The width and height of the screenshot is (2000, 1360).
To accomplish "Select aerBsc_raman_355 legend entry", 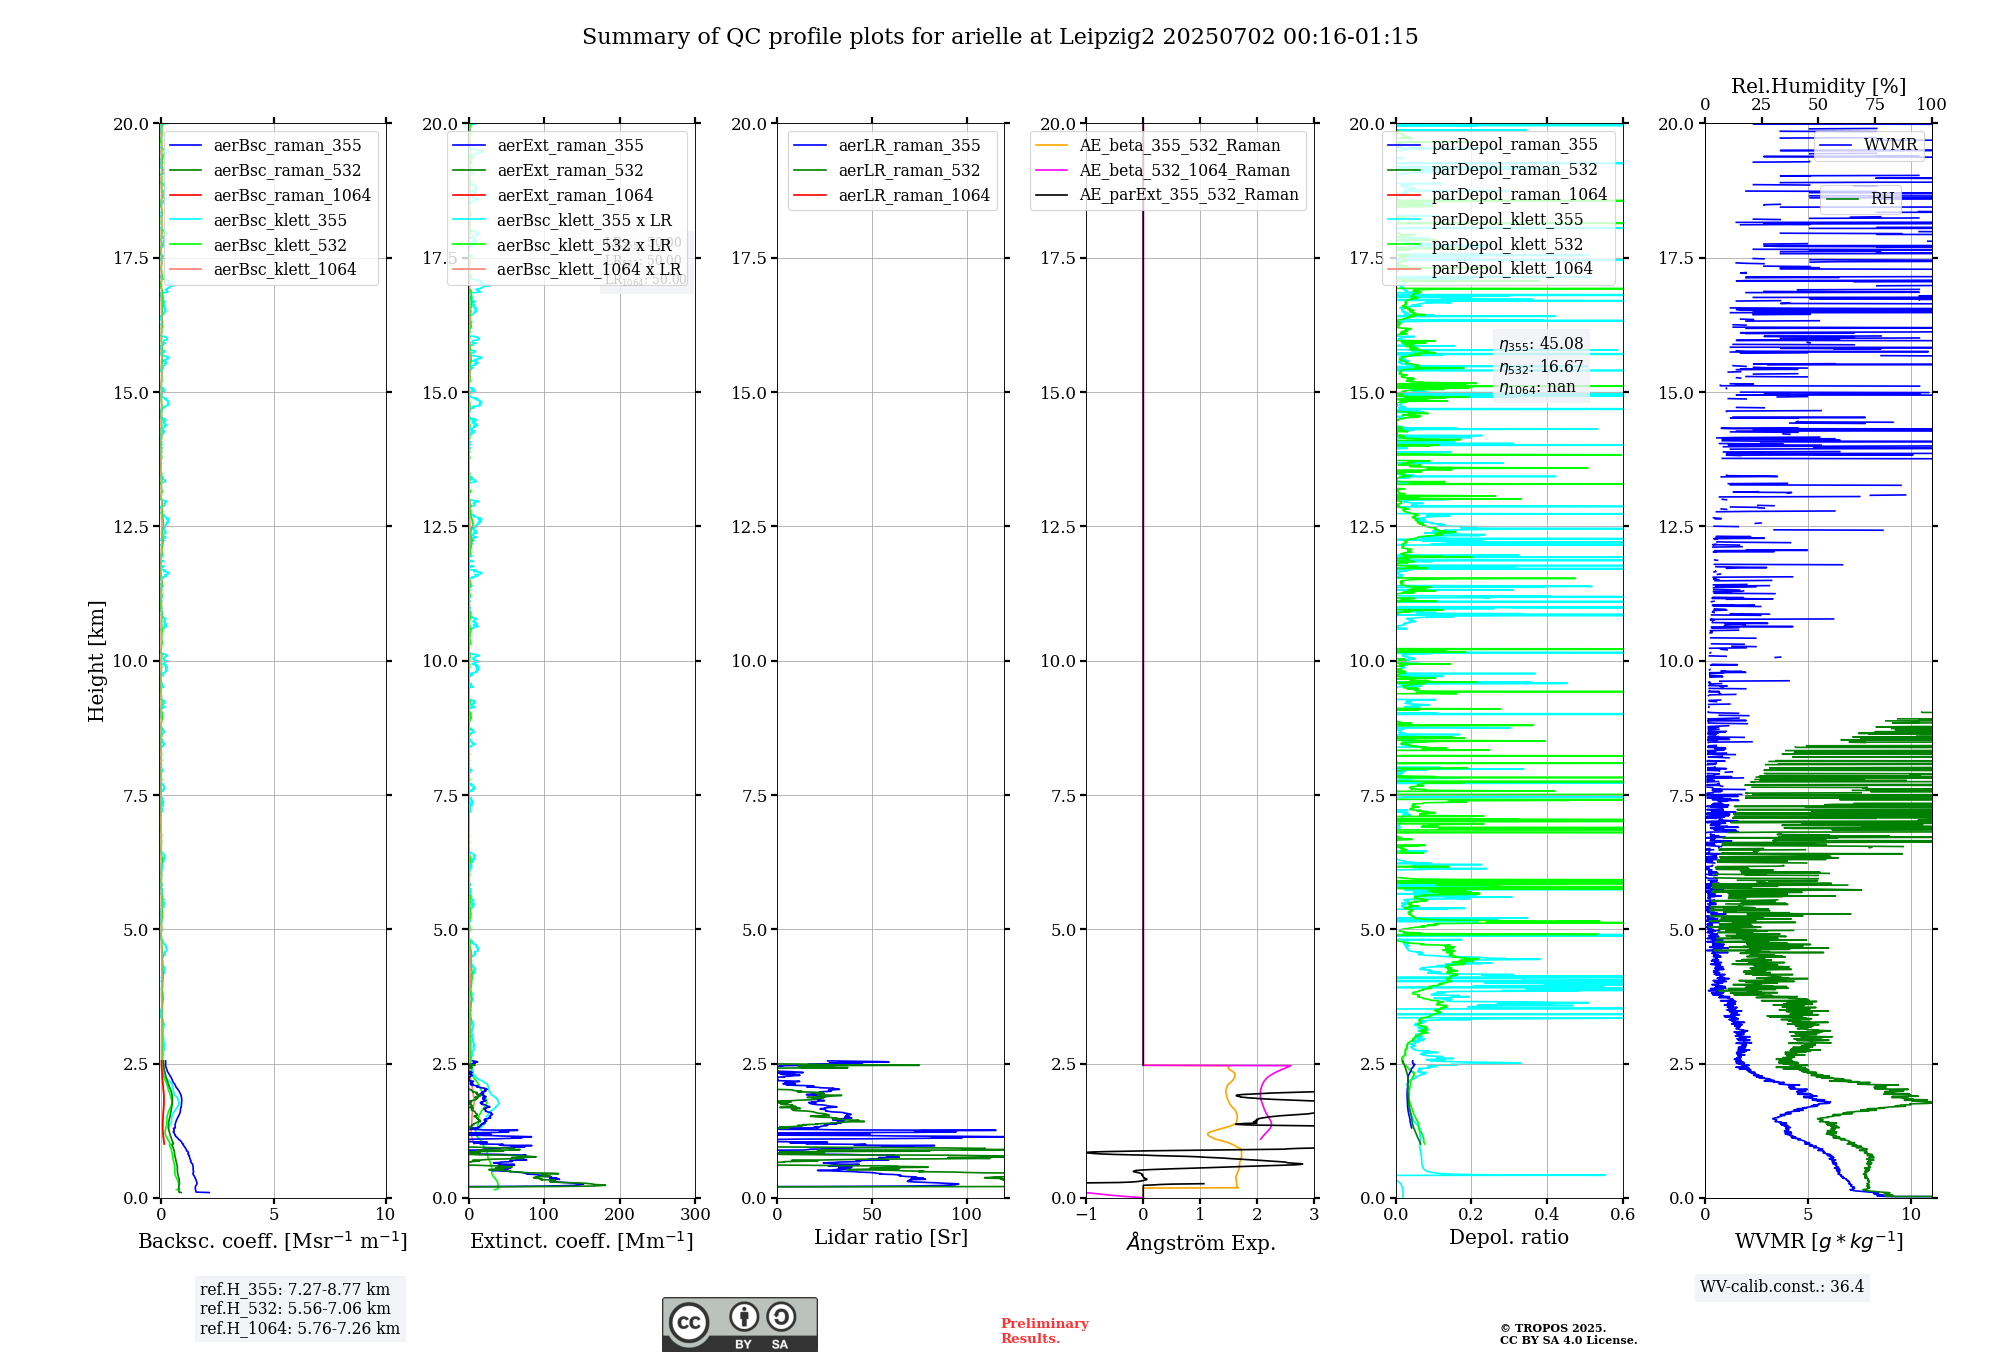I will [270, 146].
